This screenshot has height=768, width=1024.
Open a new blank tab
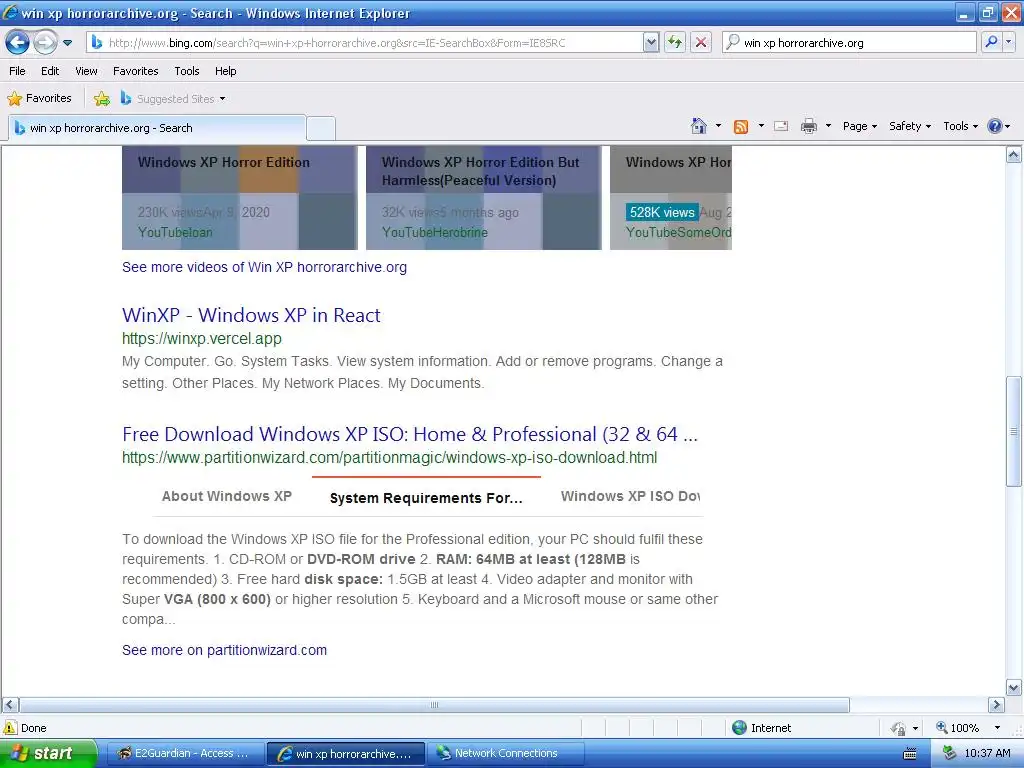[321, 129]
